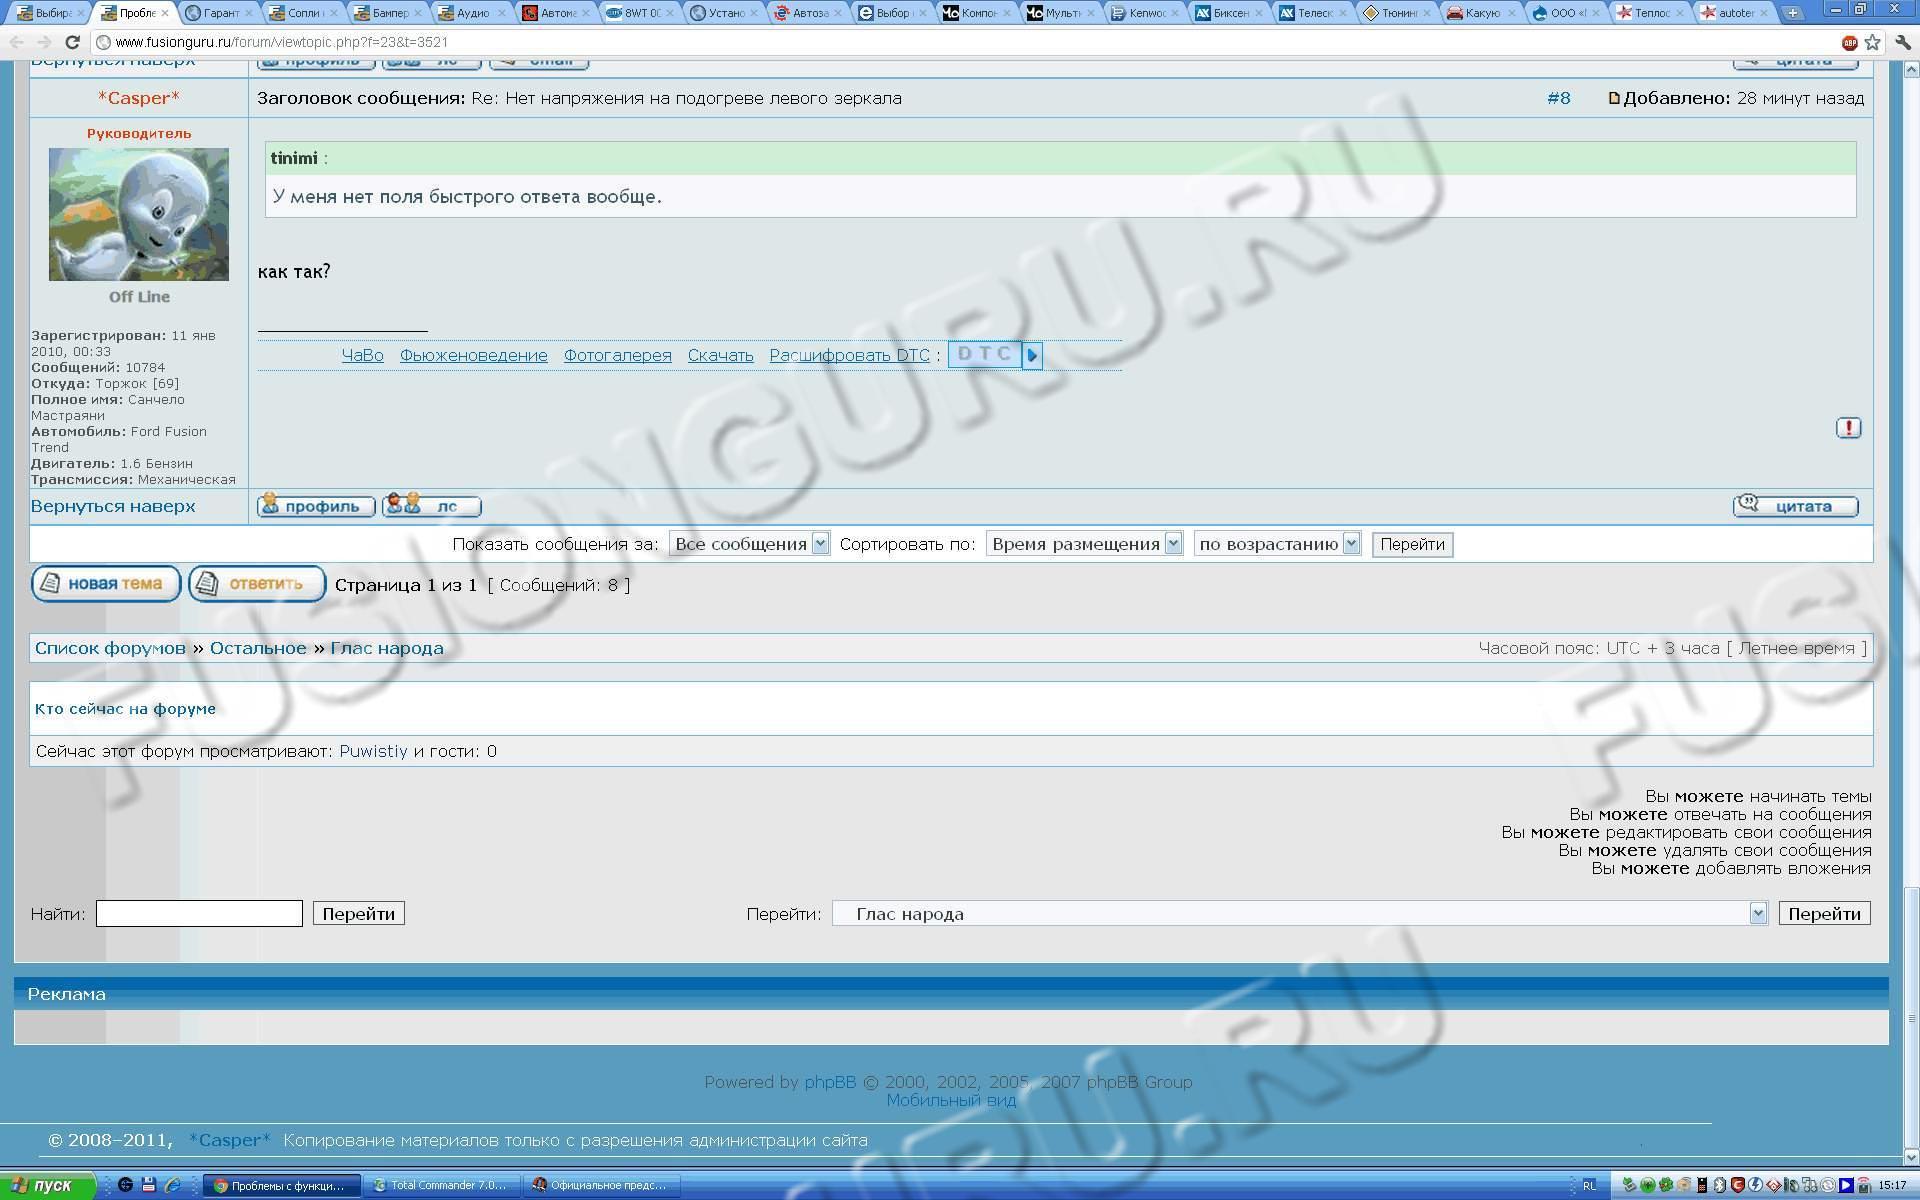Click the 'ответить' reply button
Screen dimensions: 1920x1200
coord(257,584)
